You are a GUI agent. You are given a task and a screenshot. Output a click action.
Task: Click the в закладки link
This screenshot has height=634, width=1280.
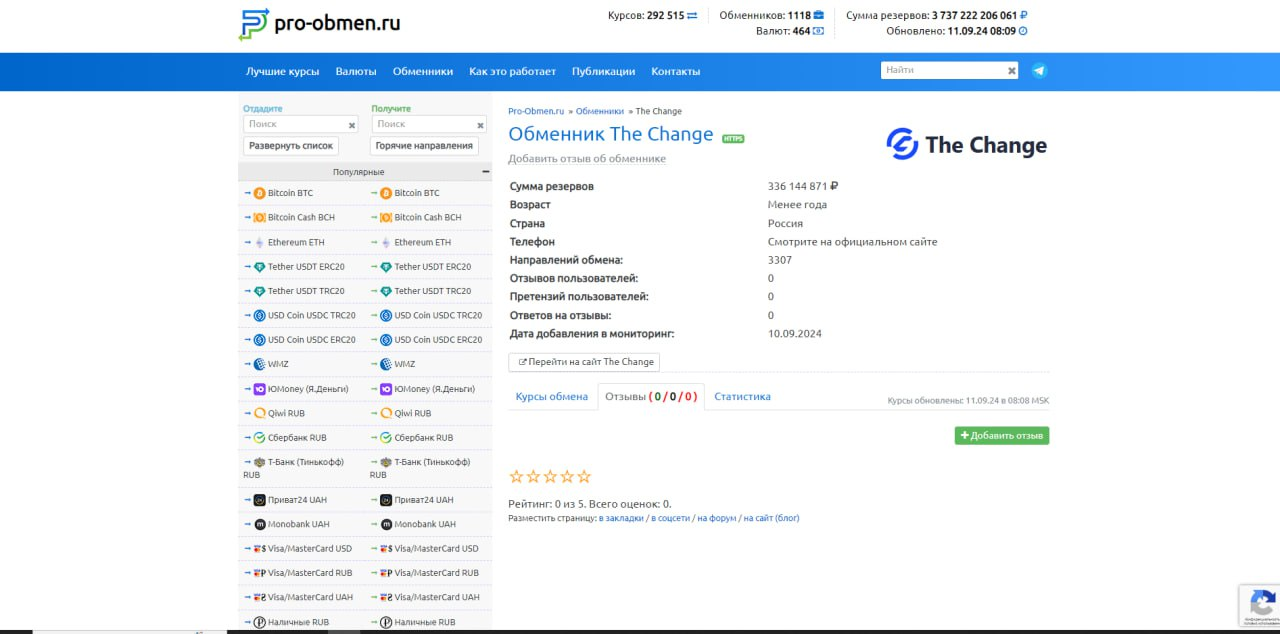coord(621,518)
